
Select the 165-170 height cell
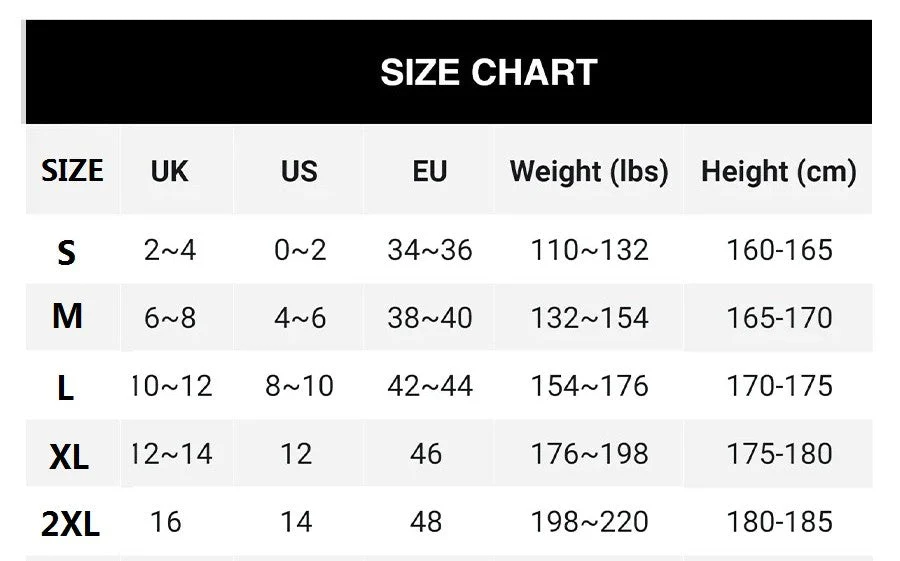pyautogui.click(x=779, y=318)
